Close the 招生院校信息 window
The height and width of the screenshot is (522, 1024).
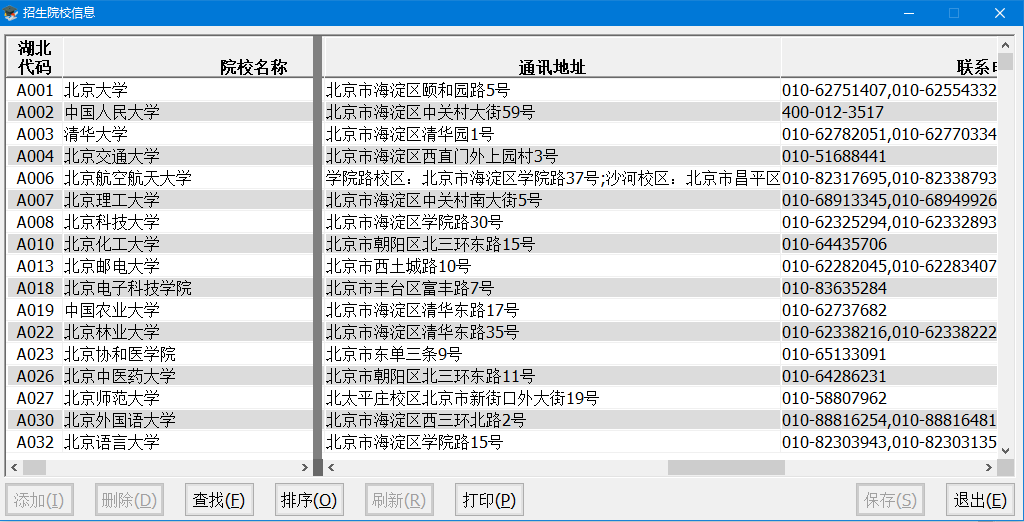(x=1000, y=13)
